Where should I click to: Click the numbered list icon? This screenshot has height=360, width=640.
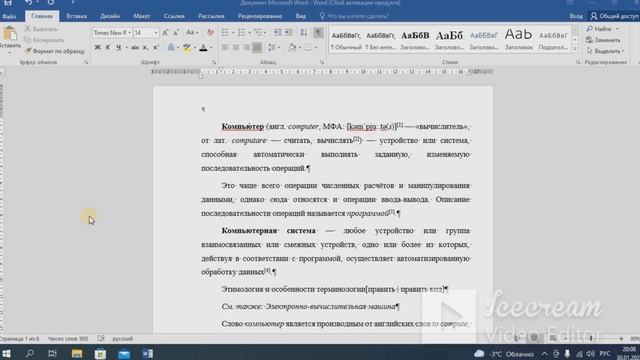(x=242, y=33)
